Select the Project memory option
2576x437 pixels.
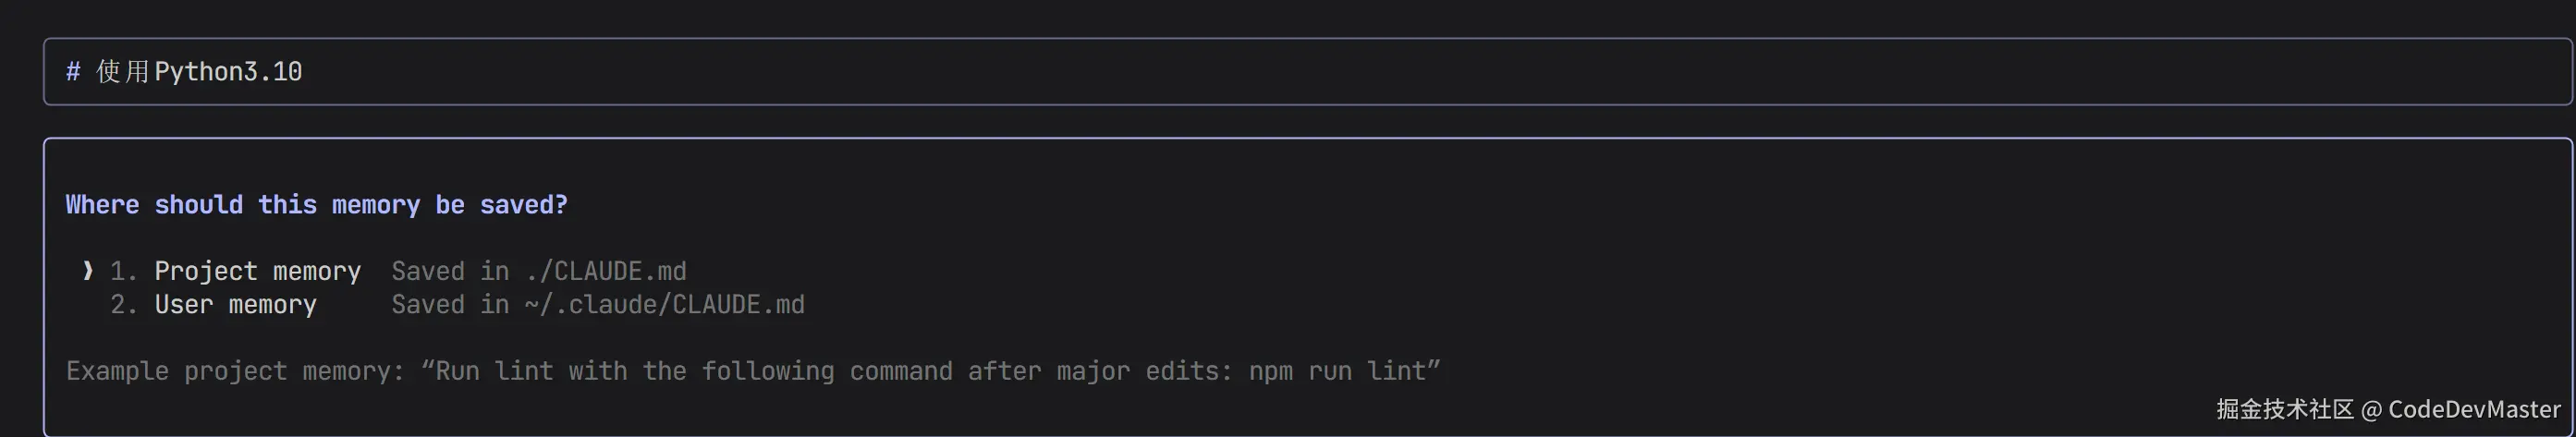click(257, 271)
